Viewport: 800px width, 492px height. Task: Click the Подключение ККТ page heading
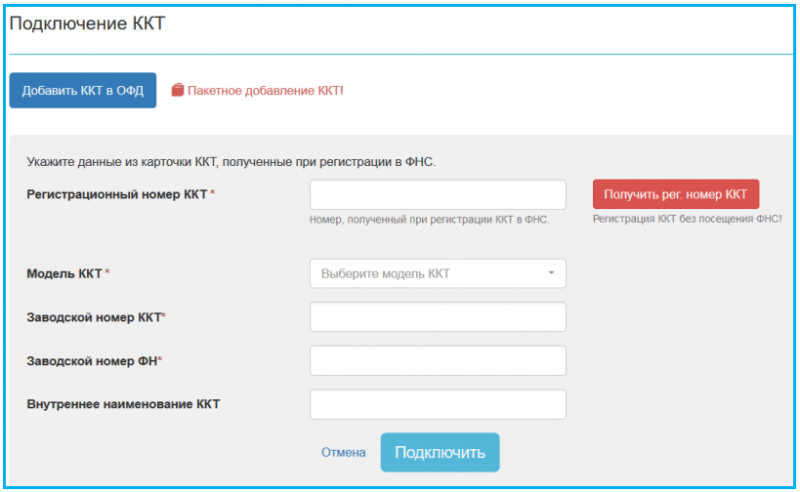86,24
